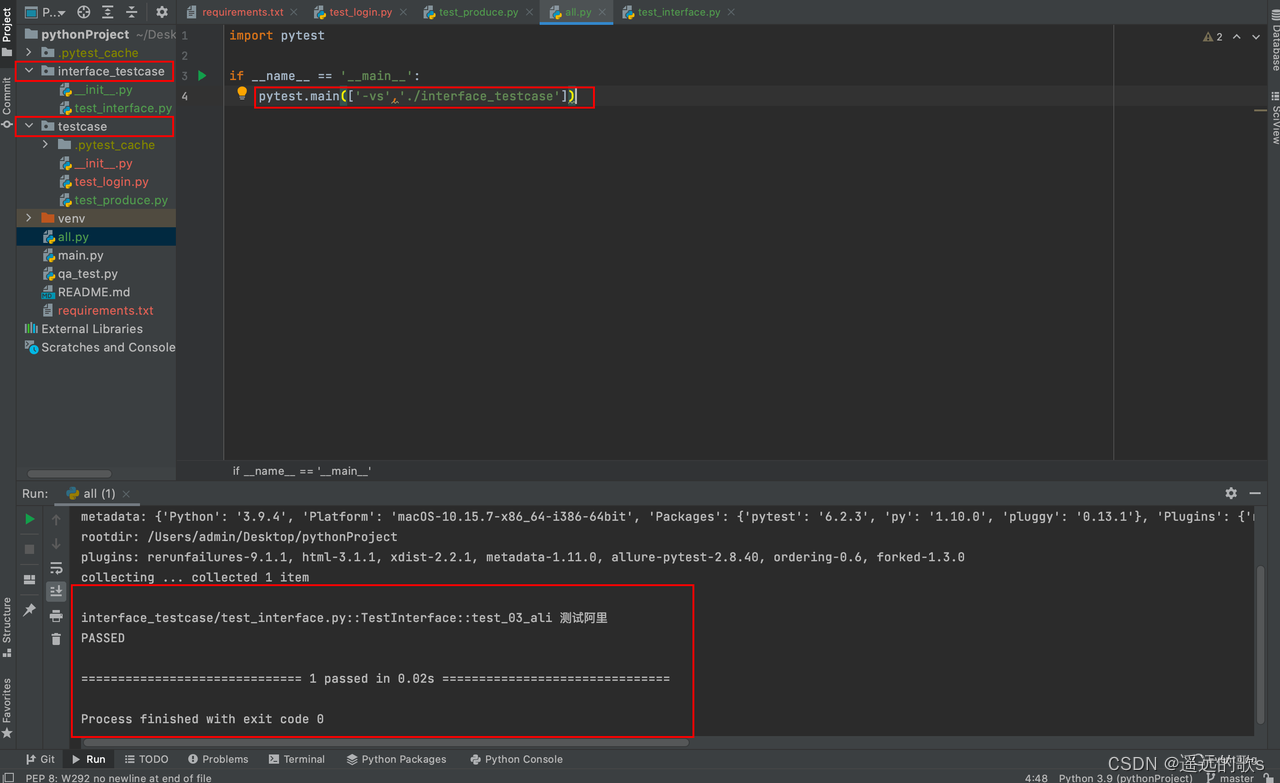
Task: Switch to requirements.txt tab
Action: [x=242, y=12]
